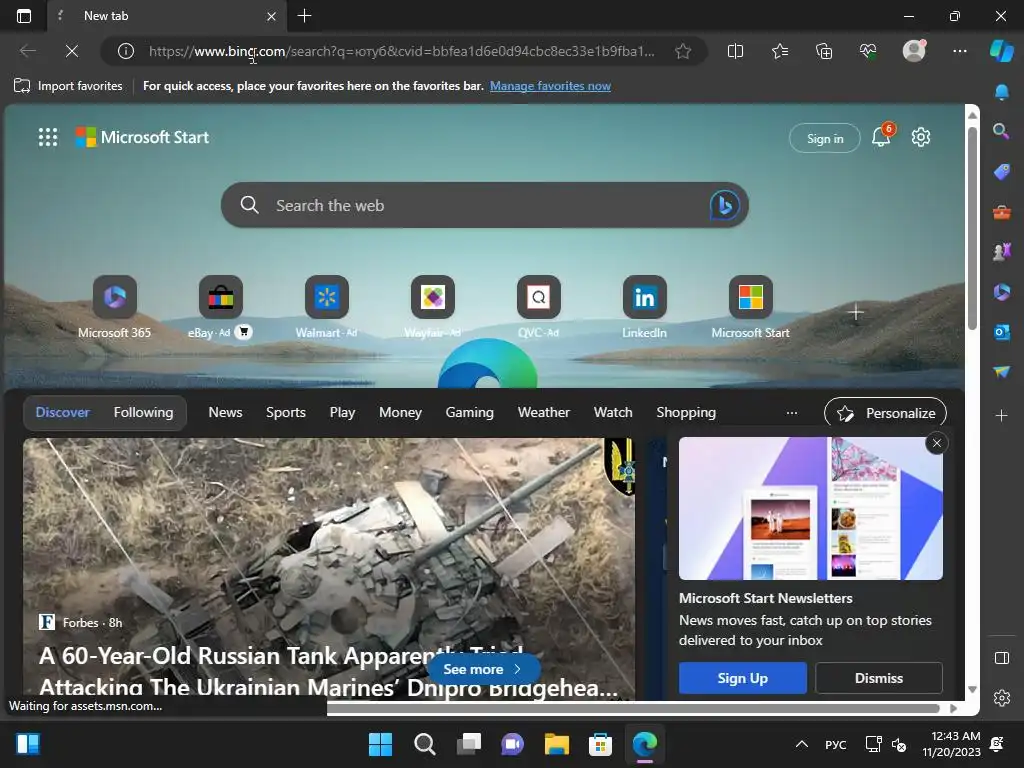This screenshot has width=1024, height=768.
Task: Open new tab with plus button
Action: click(304, 16)
